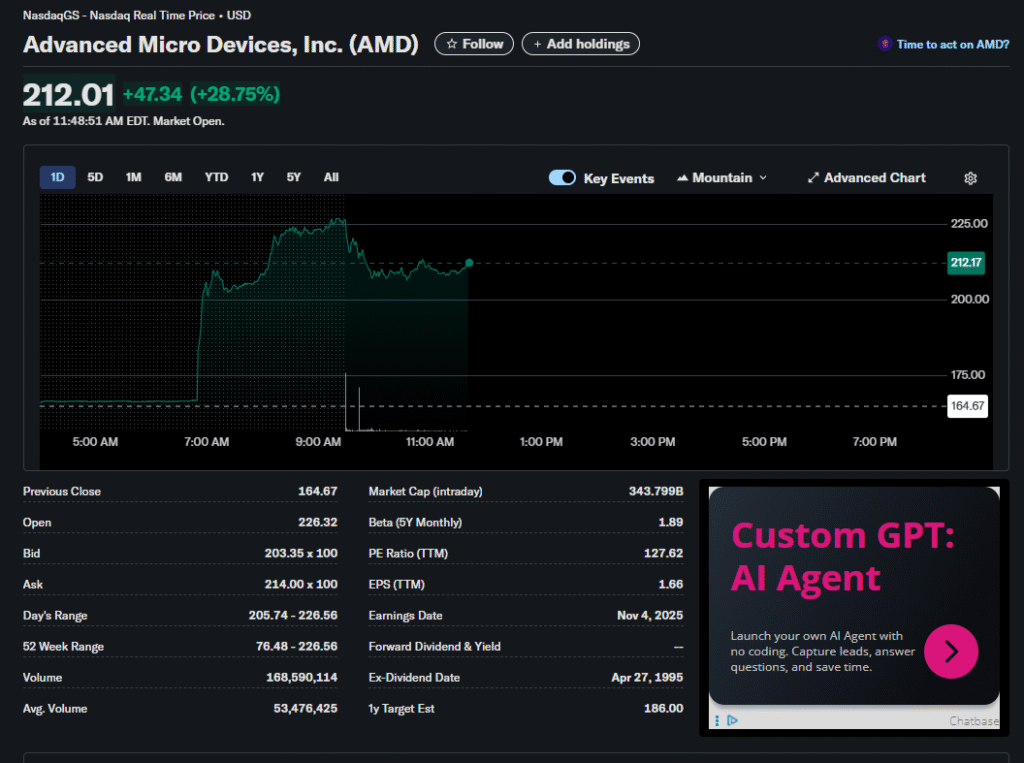Show the 6M chart range
Viewport: 1024px width, 763px height.
pos(173,177)
